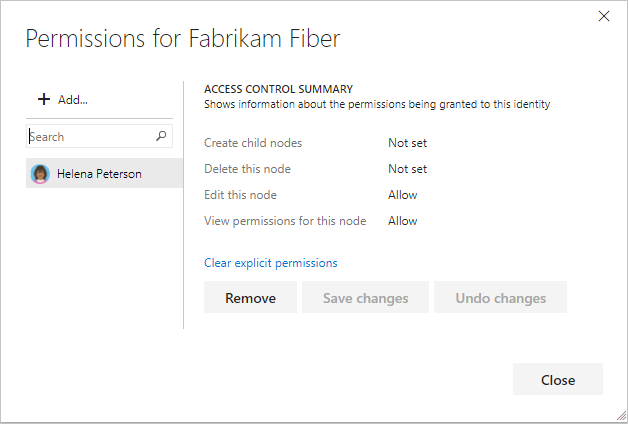Click the View permissions for this node label

(x=285, y=221)
